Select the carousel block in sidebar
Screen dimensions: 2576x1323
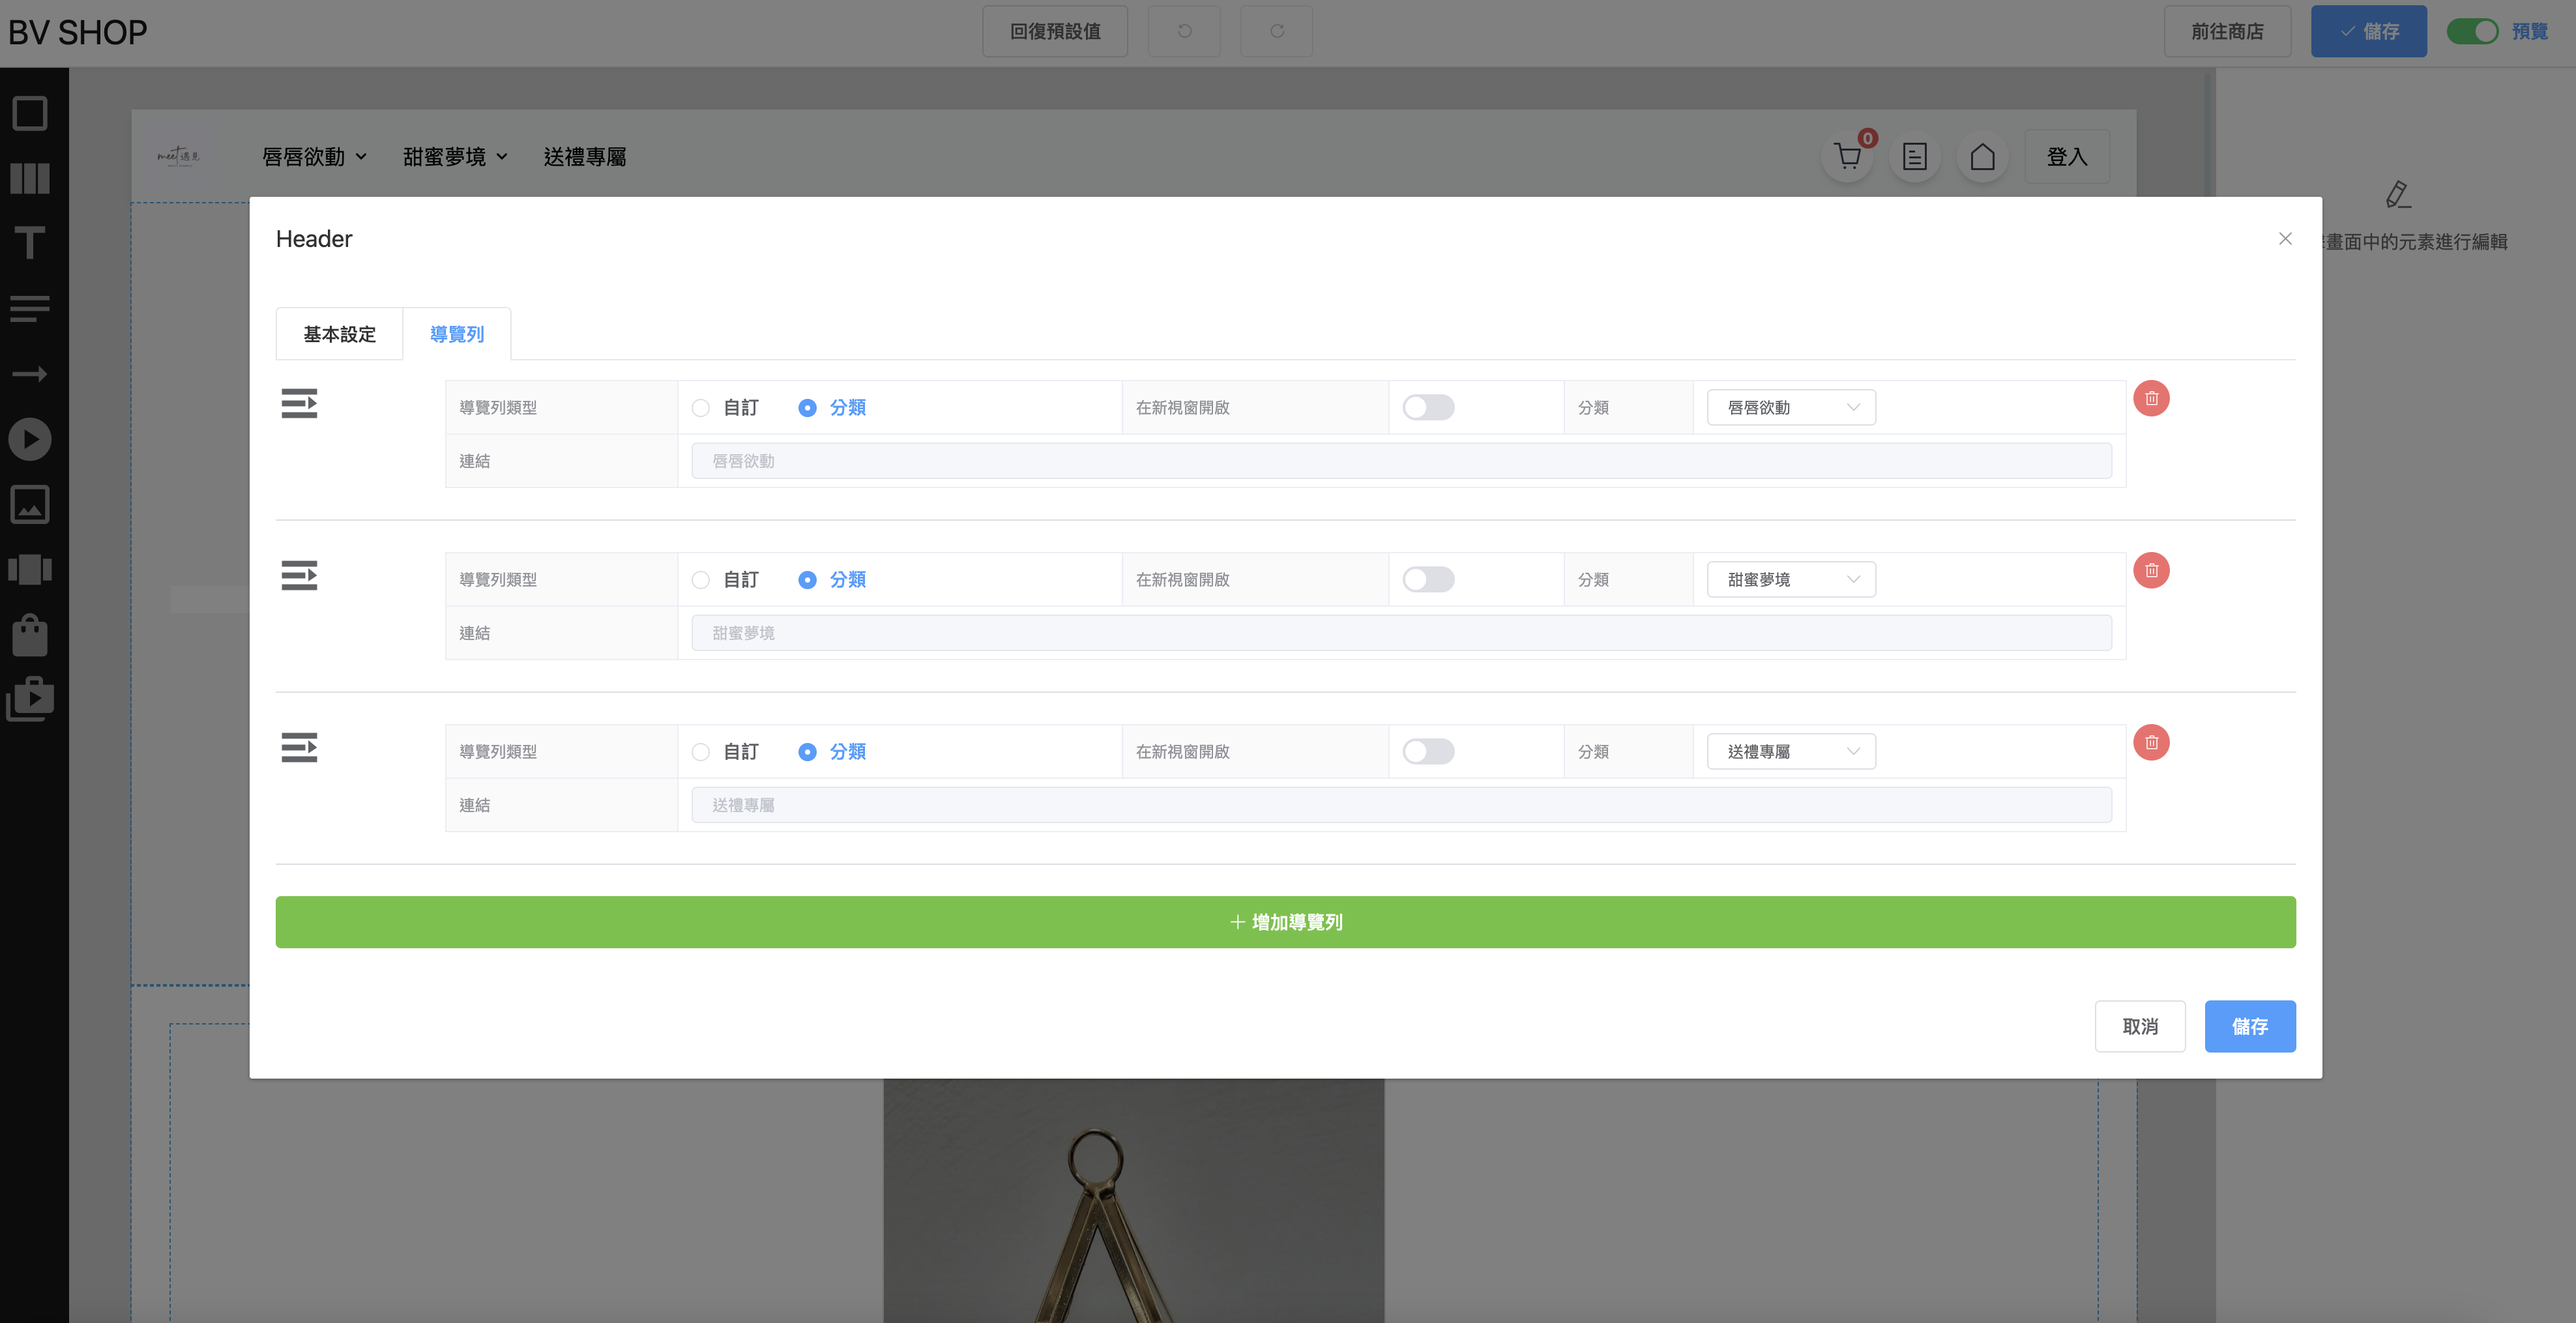[30, 569]
